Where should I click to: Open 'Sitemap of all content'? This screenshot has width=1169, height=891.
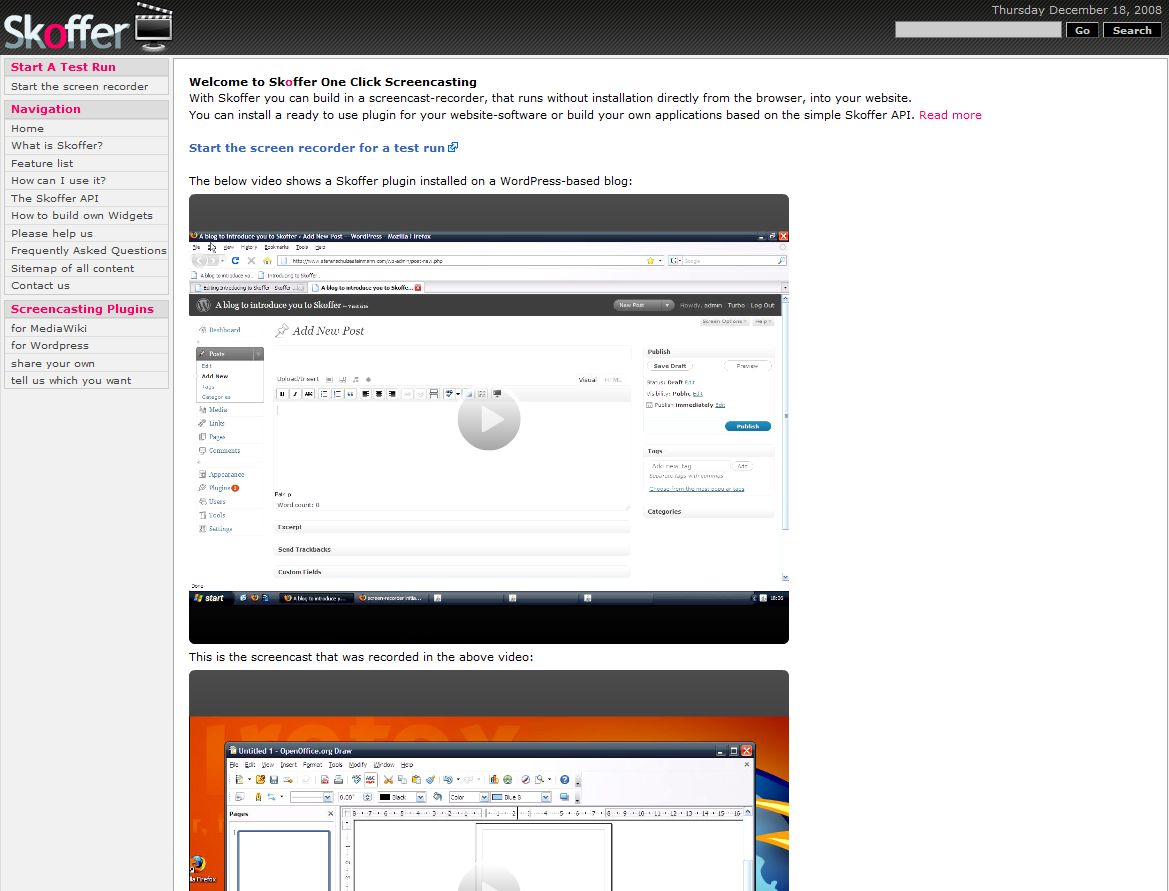pos(72,268)
